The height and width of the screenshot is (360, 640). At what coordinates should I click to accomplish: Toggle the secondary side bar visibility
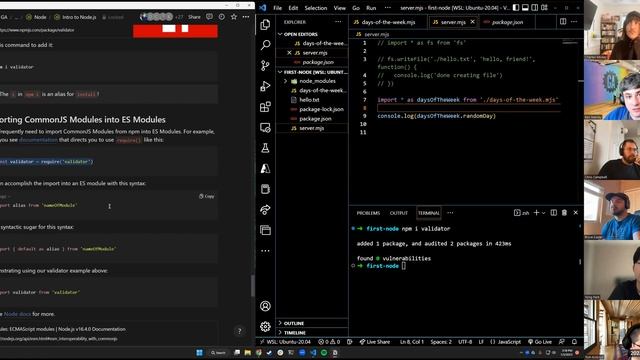(x=535, y=8)
